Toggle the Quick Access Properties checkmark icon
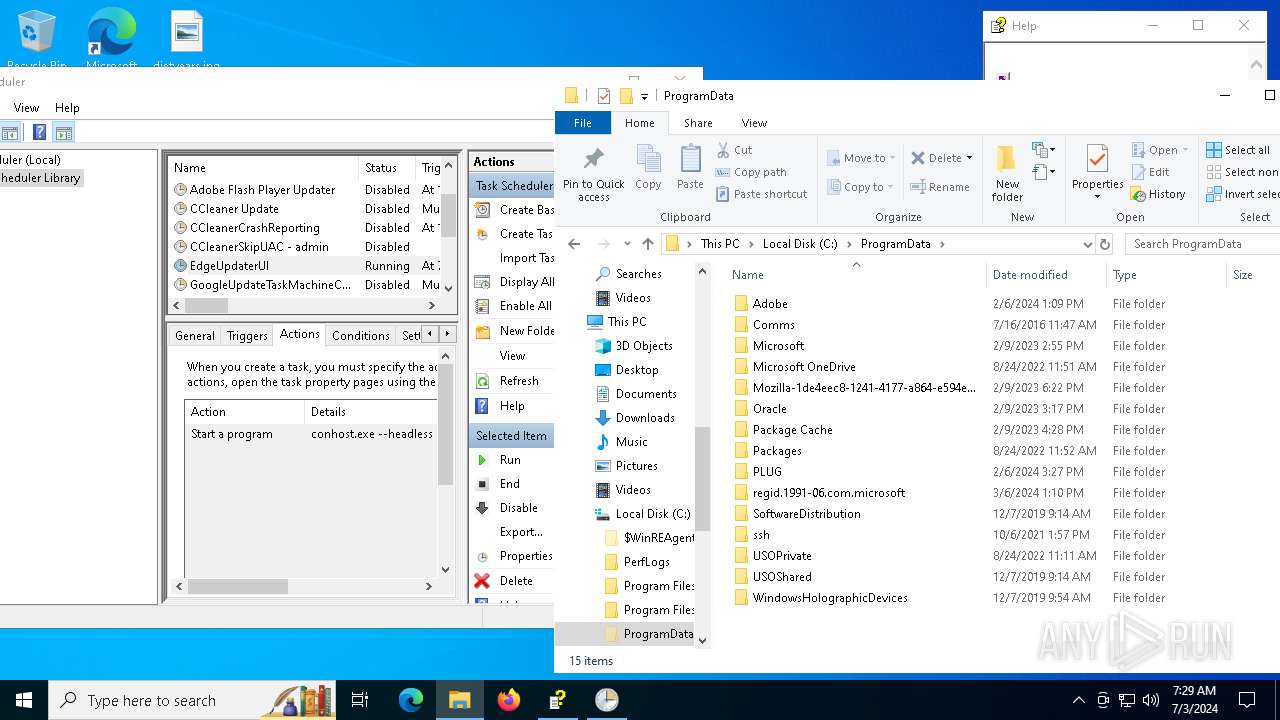 pos(603,96)
